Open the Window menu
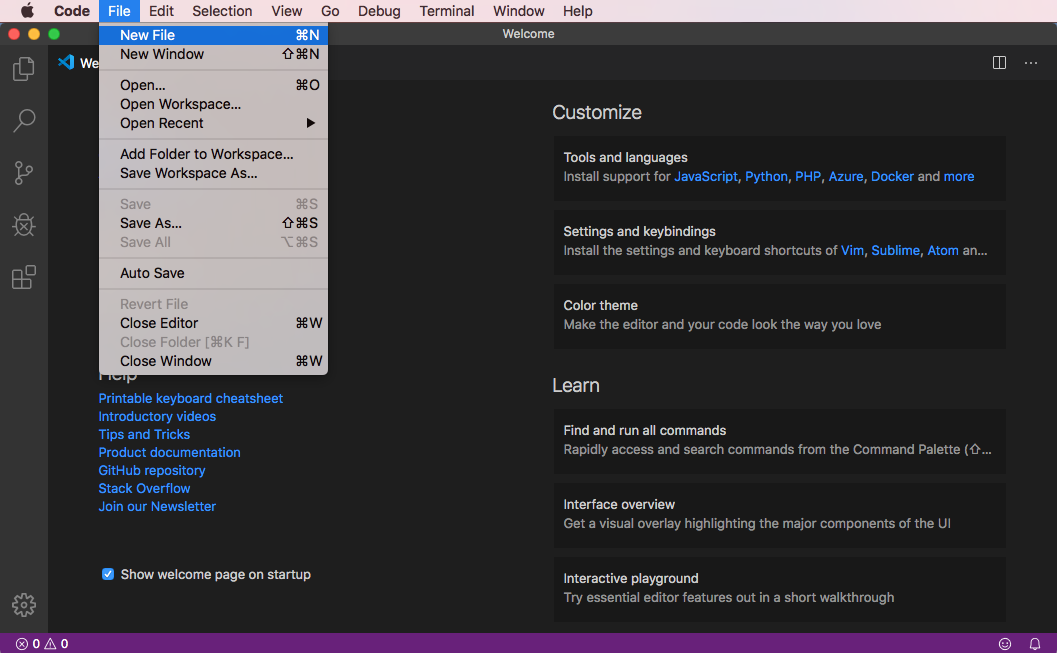 point(518,11)
